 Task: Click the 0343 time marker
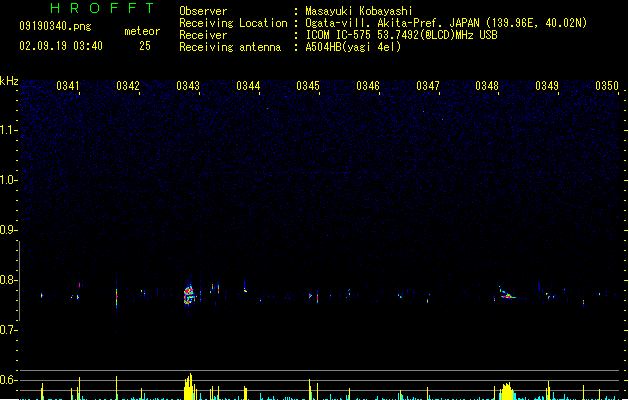[188, 86]
